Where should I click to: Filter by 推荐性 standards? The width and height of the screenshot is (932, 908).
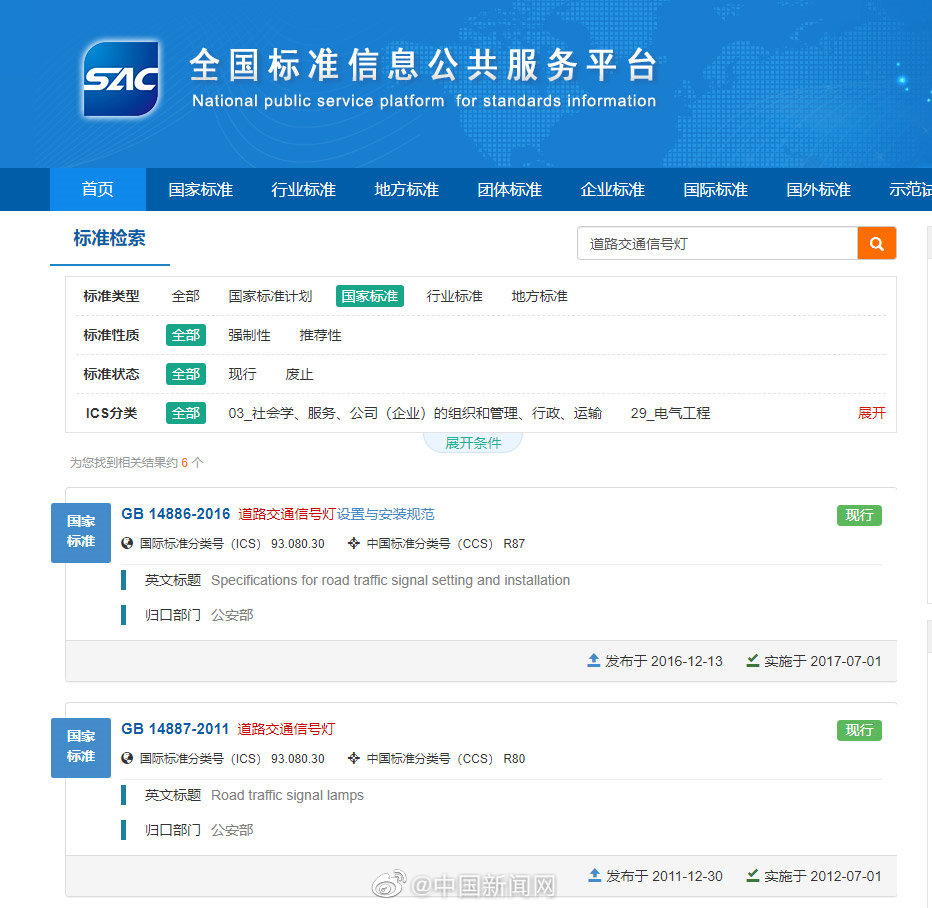[x=320, y=335]
